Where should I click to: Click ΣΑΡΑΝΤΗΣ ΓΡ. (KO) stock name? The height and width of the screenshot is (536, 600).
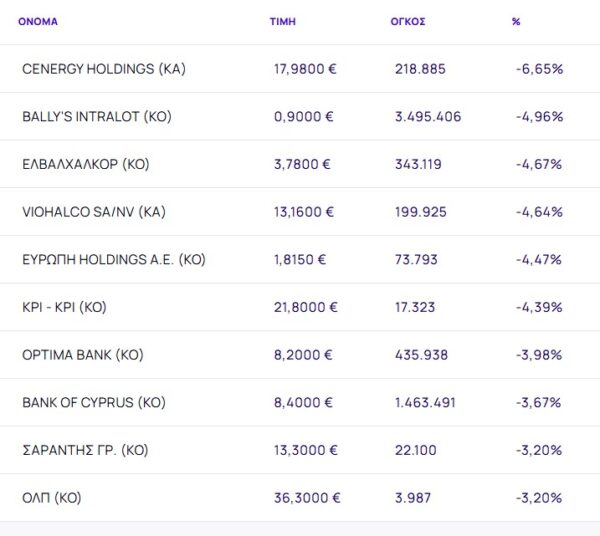click(85, 450)
